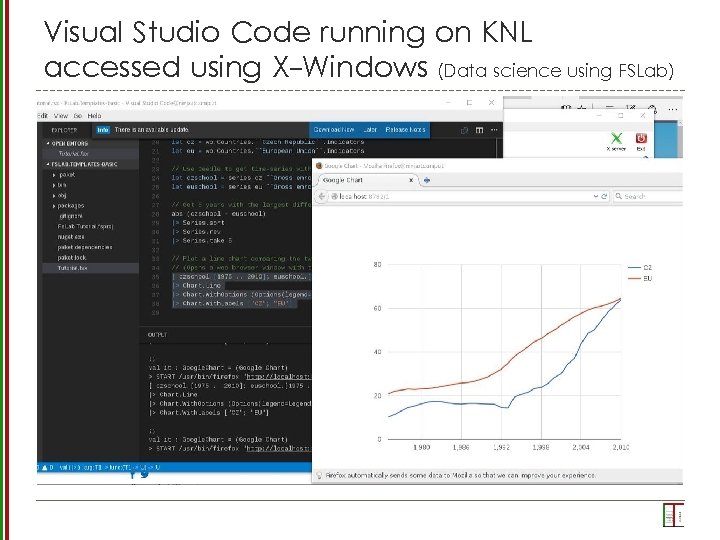Open the paket.dependencies file

[x=84, y=247]
